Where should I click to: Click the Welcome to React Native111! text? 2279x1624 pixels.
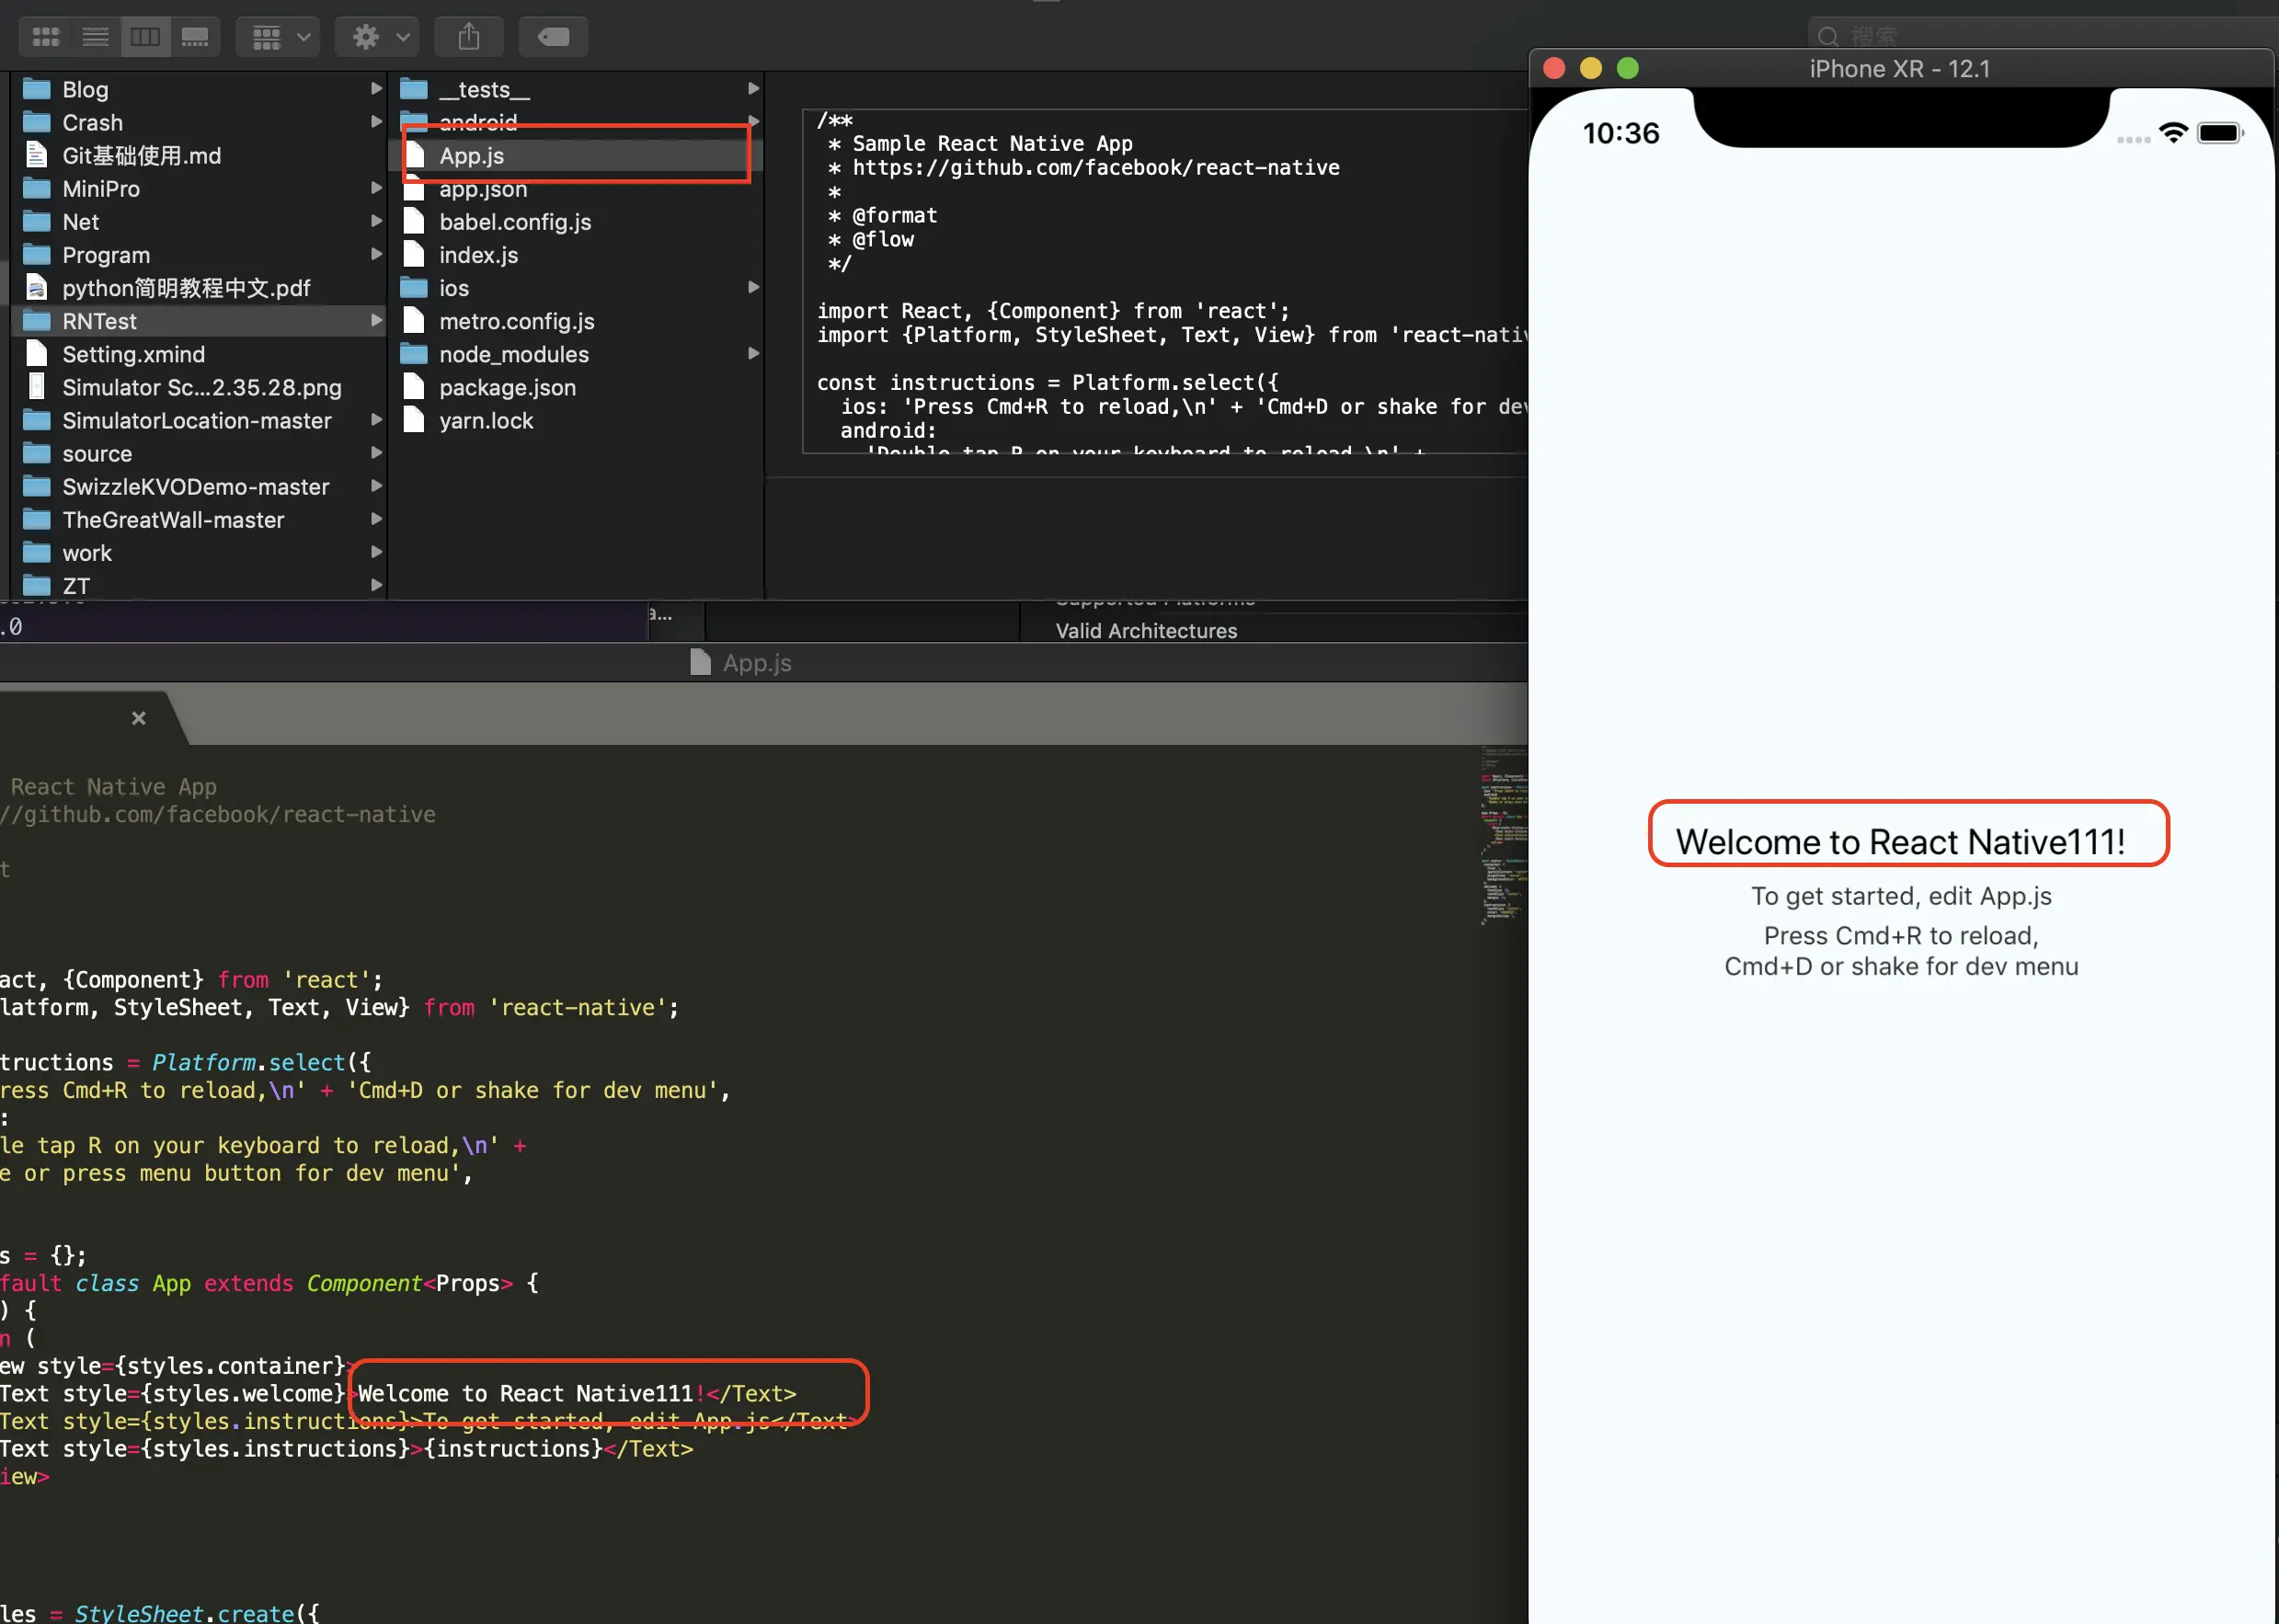[1900, 841]
